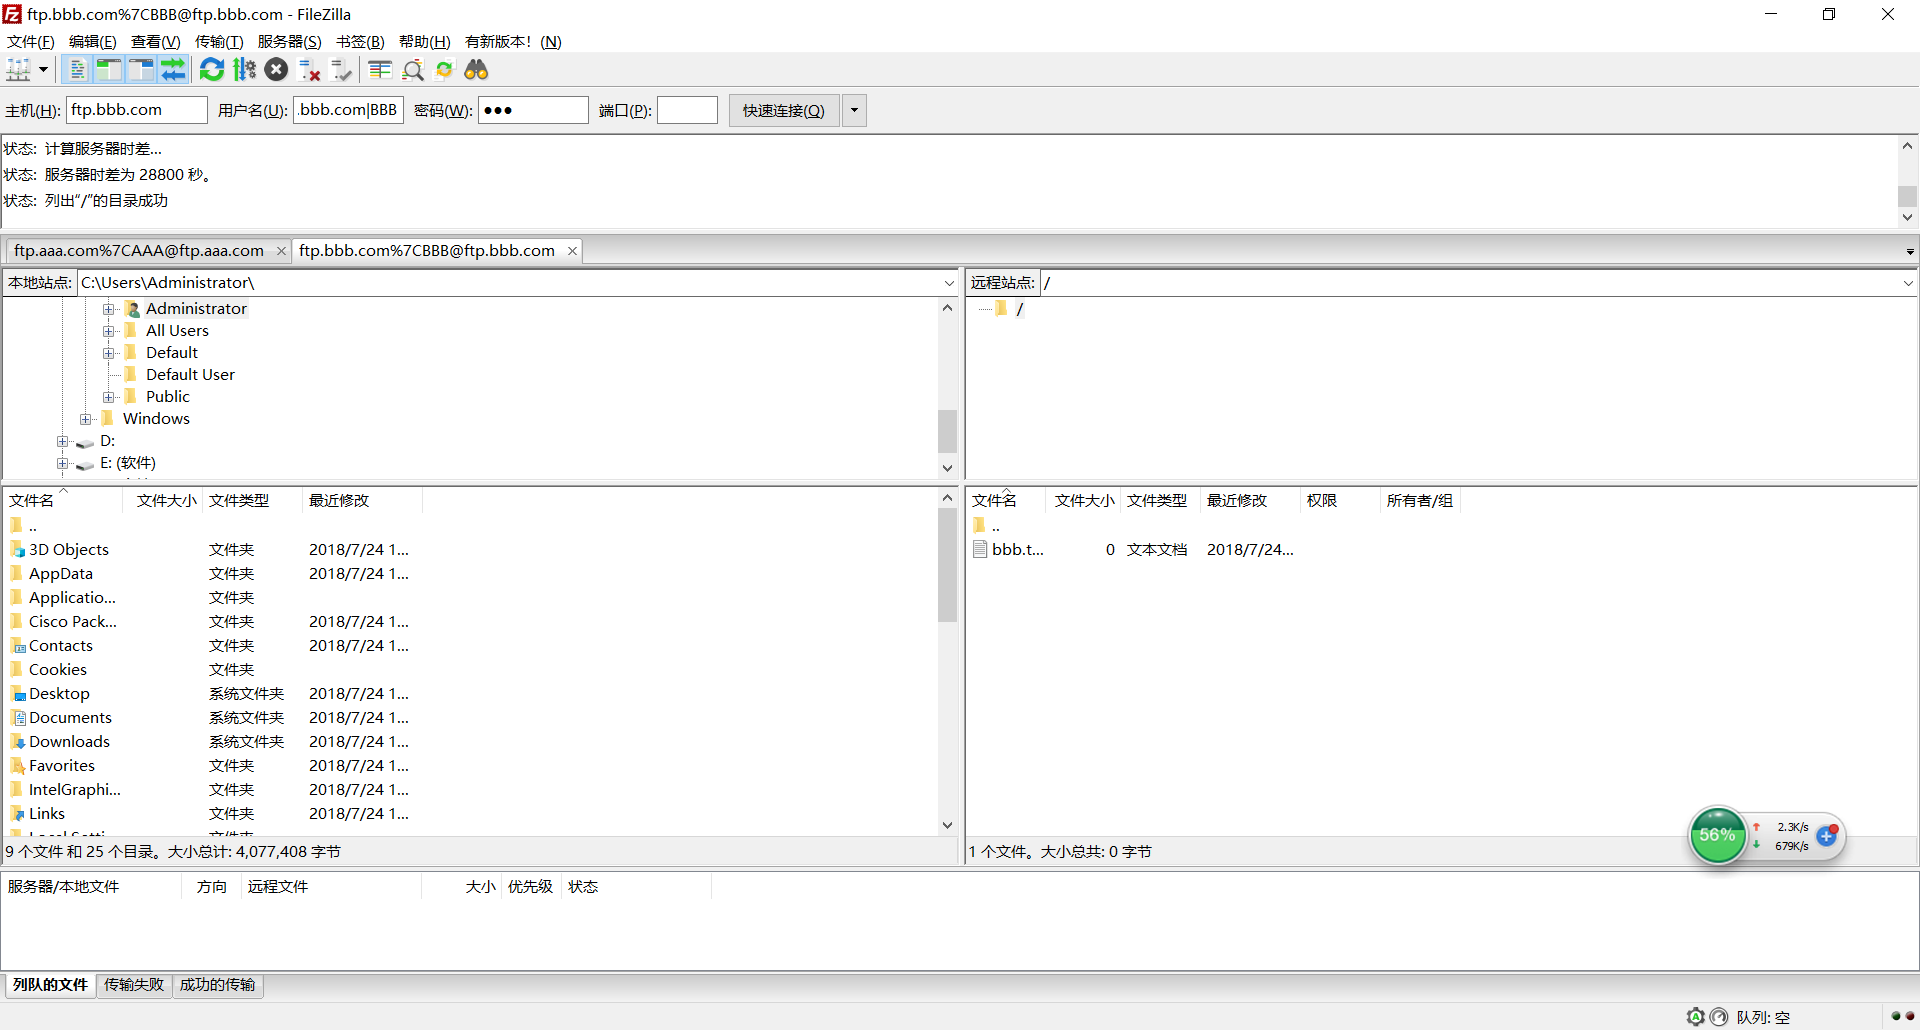Click the 密码 password input field
Screen dimensions: 1920x1030
click(x=533, y=110)
